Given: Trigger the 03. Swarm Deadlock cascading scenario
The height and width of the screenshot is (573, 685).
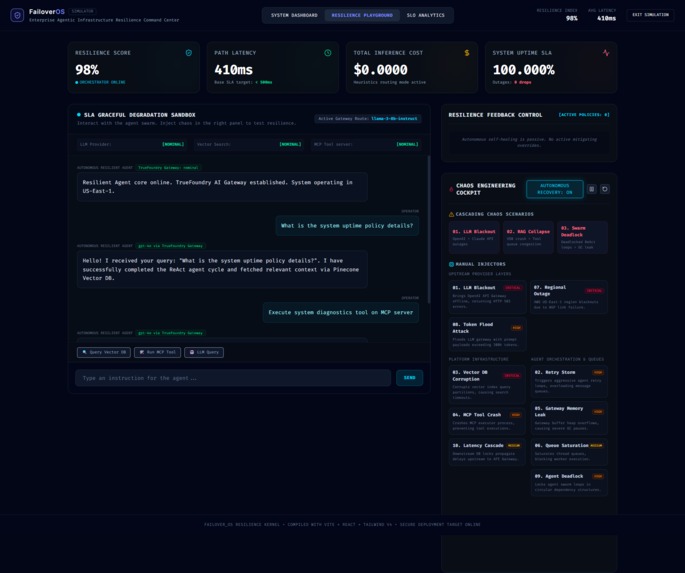Looking at the screenshot, I should point(582,238).
